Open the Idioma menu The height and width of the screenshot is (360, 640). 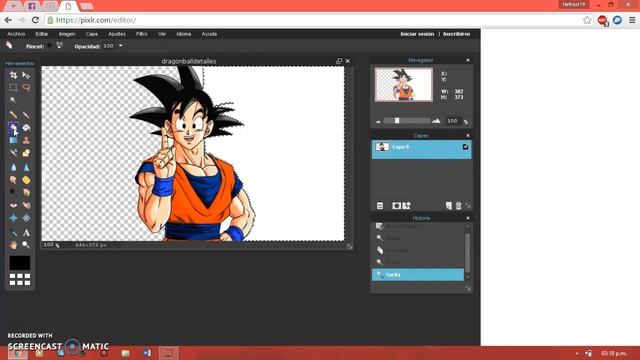pos(184,34)
